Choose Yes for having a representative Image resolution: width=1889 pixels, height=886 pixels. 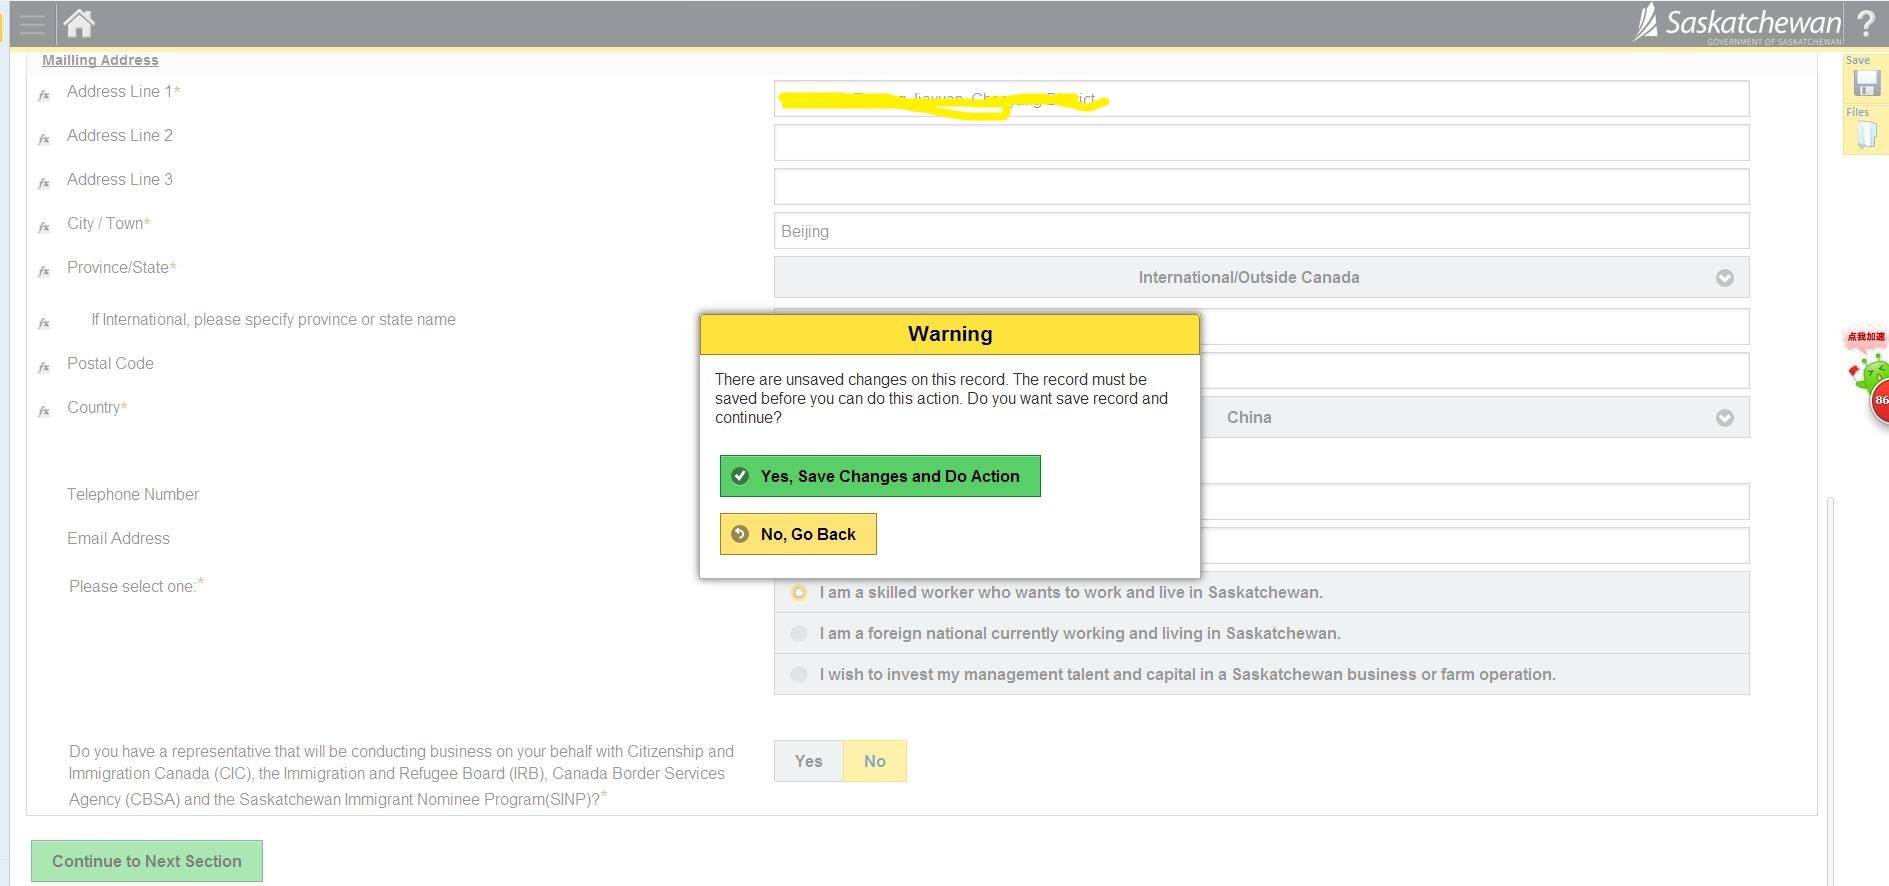click(x=808, y=762)
